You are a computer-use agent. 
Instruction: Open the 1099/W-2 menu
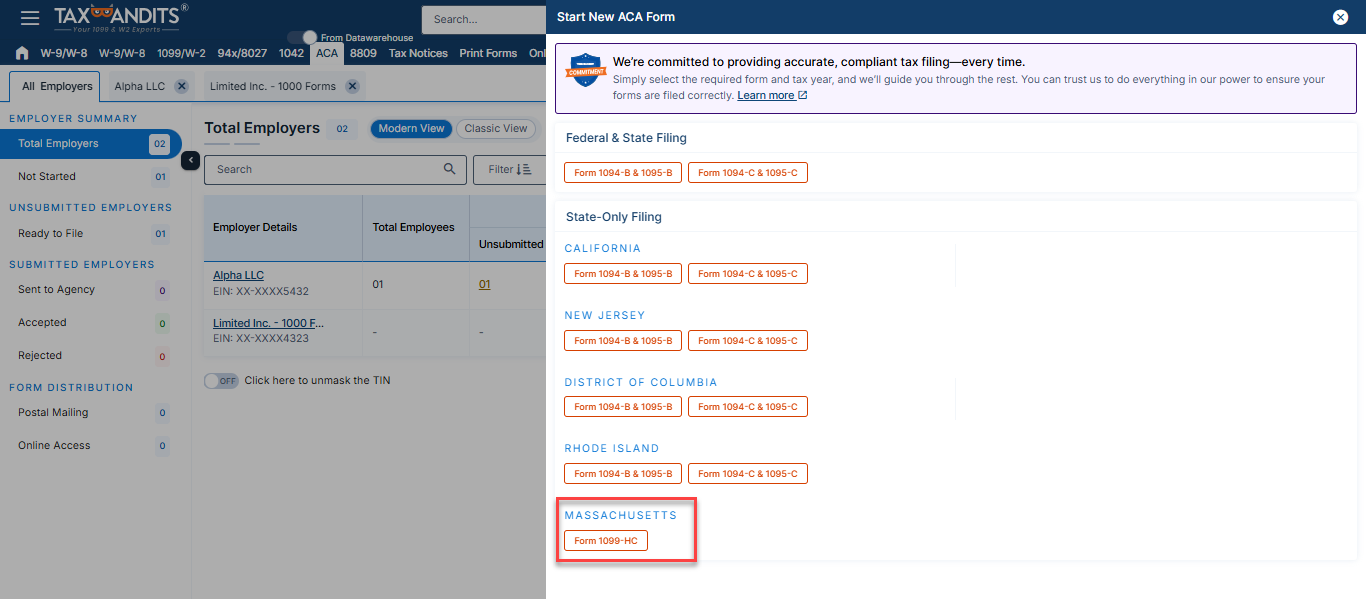[x=180, y=54]
